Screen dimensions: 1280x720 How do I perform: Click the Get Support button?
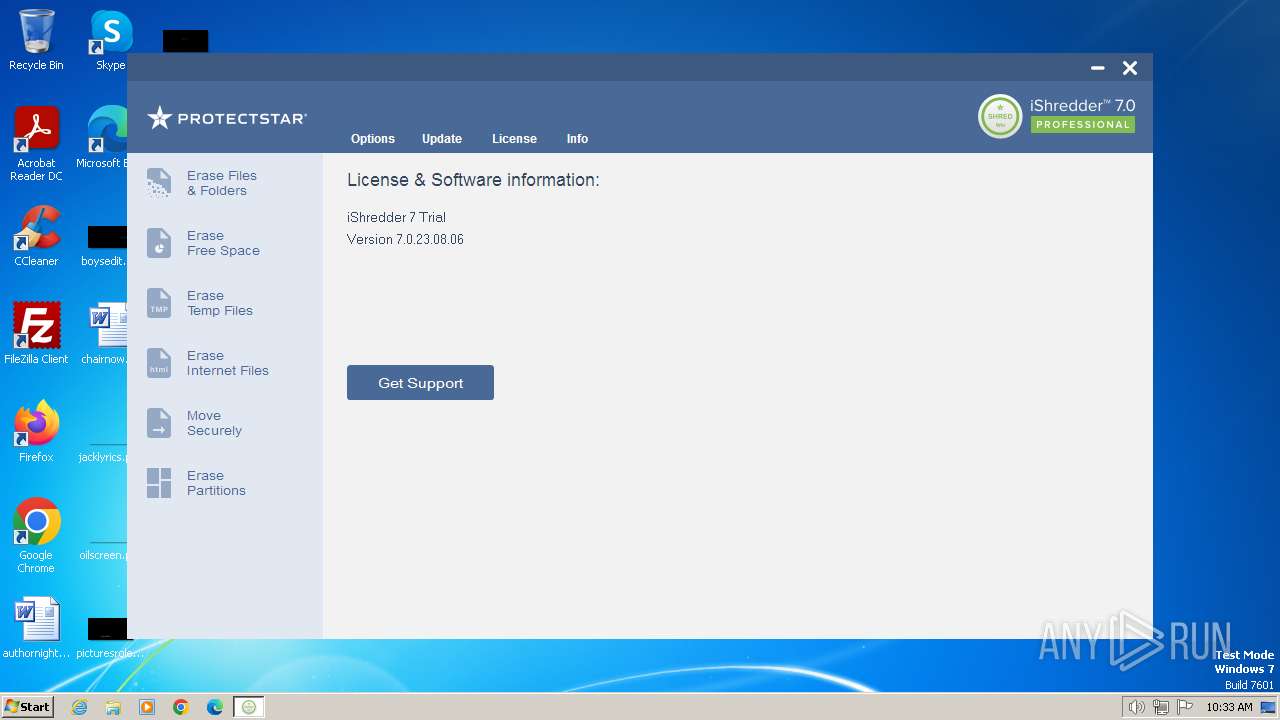click(420, 383)
